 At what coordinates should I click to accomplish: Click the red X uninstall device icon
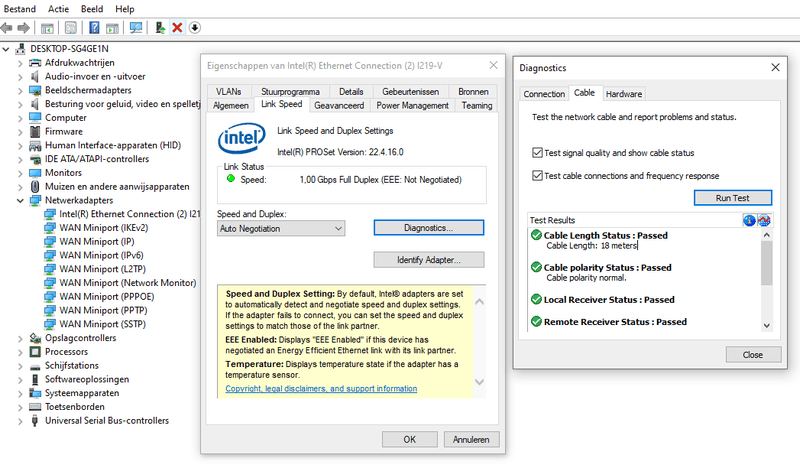pos(177,27)
